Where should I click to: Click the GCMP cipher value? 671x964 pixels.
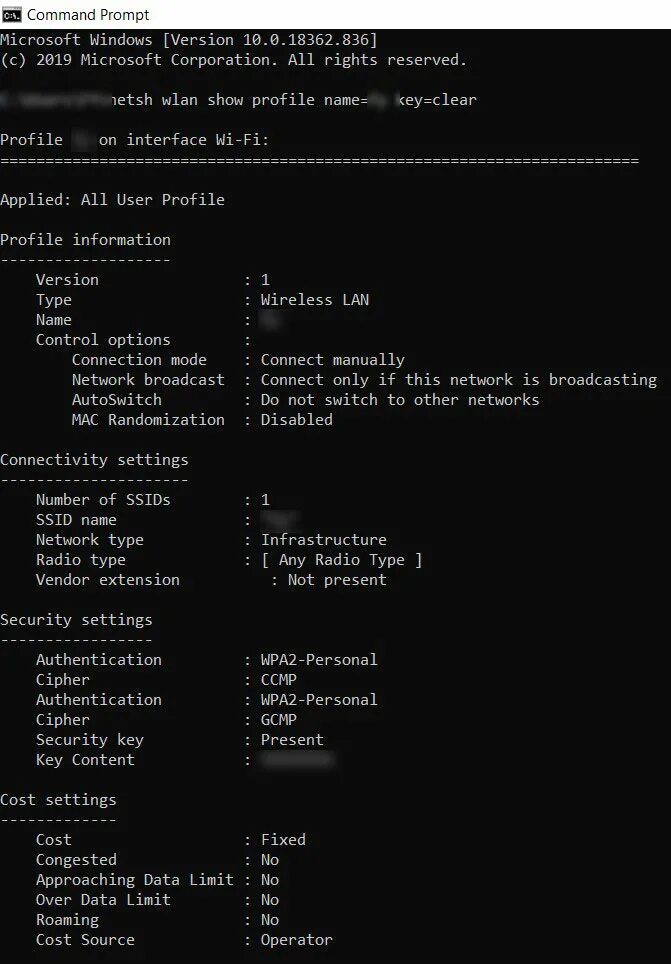coord(279,720)
